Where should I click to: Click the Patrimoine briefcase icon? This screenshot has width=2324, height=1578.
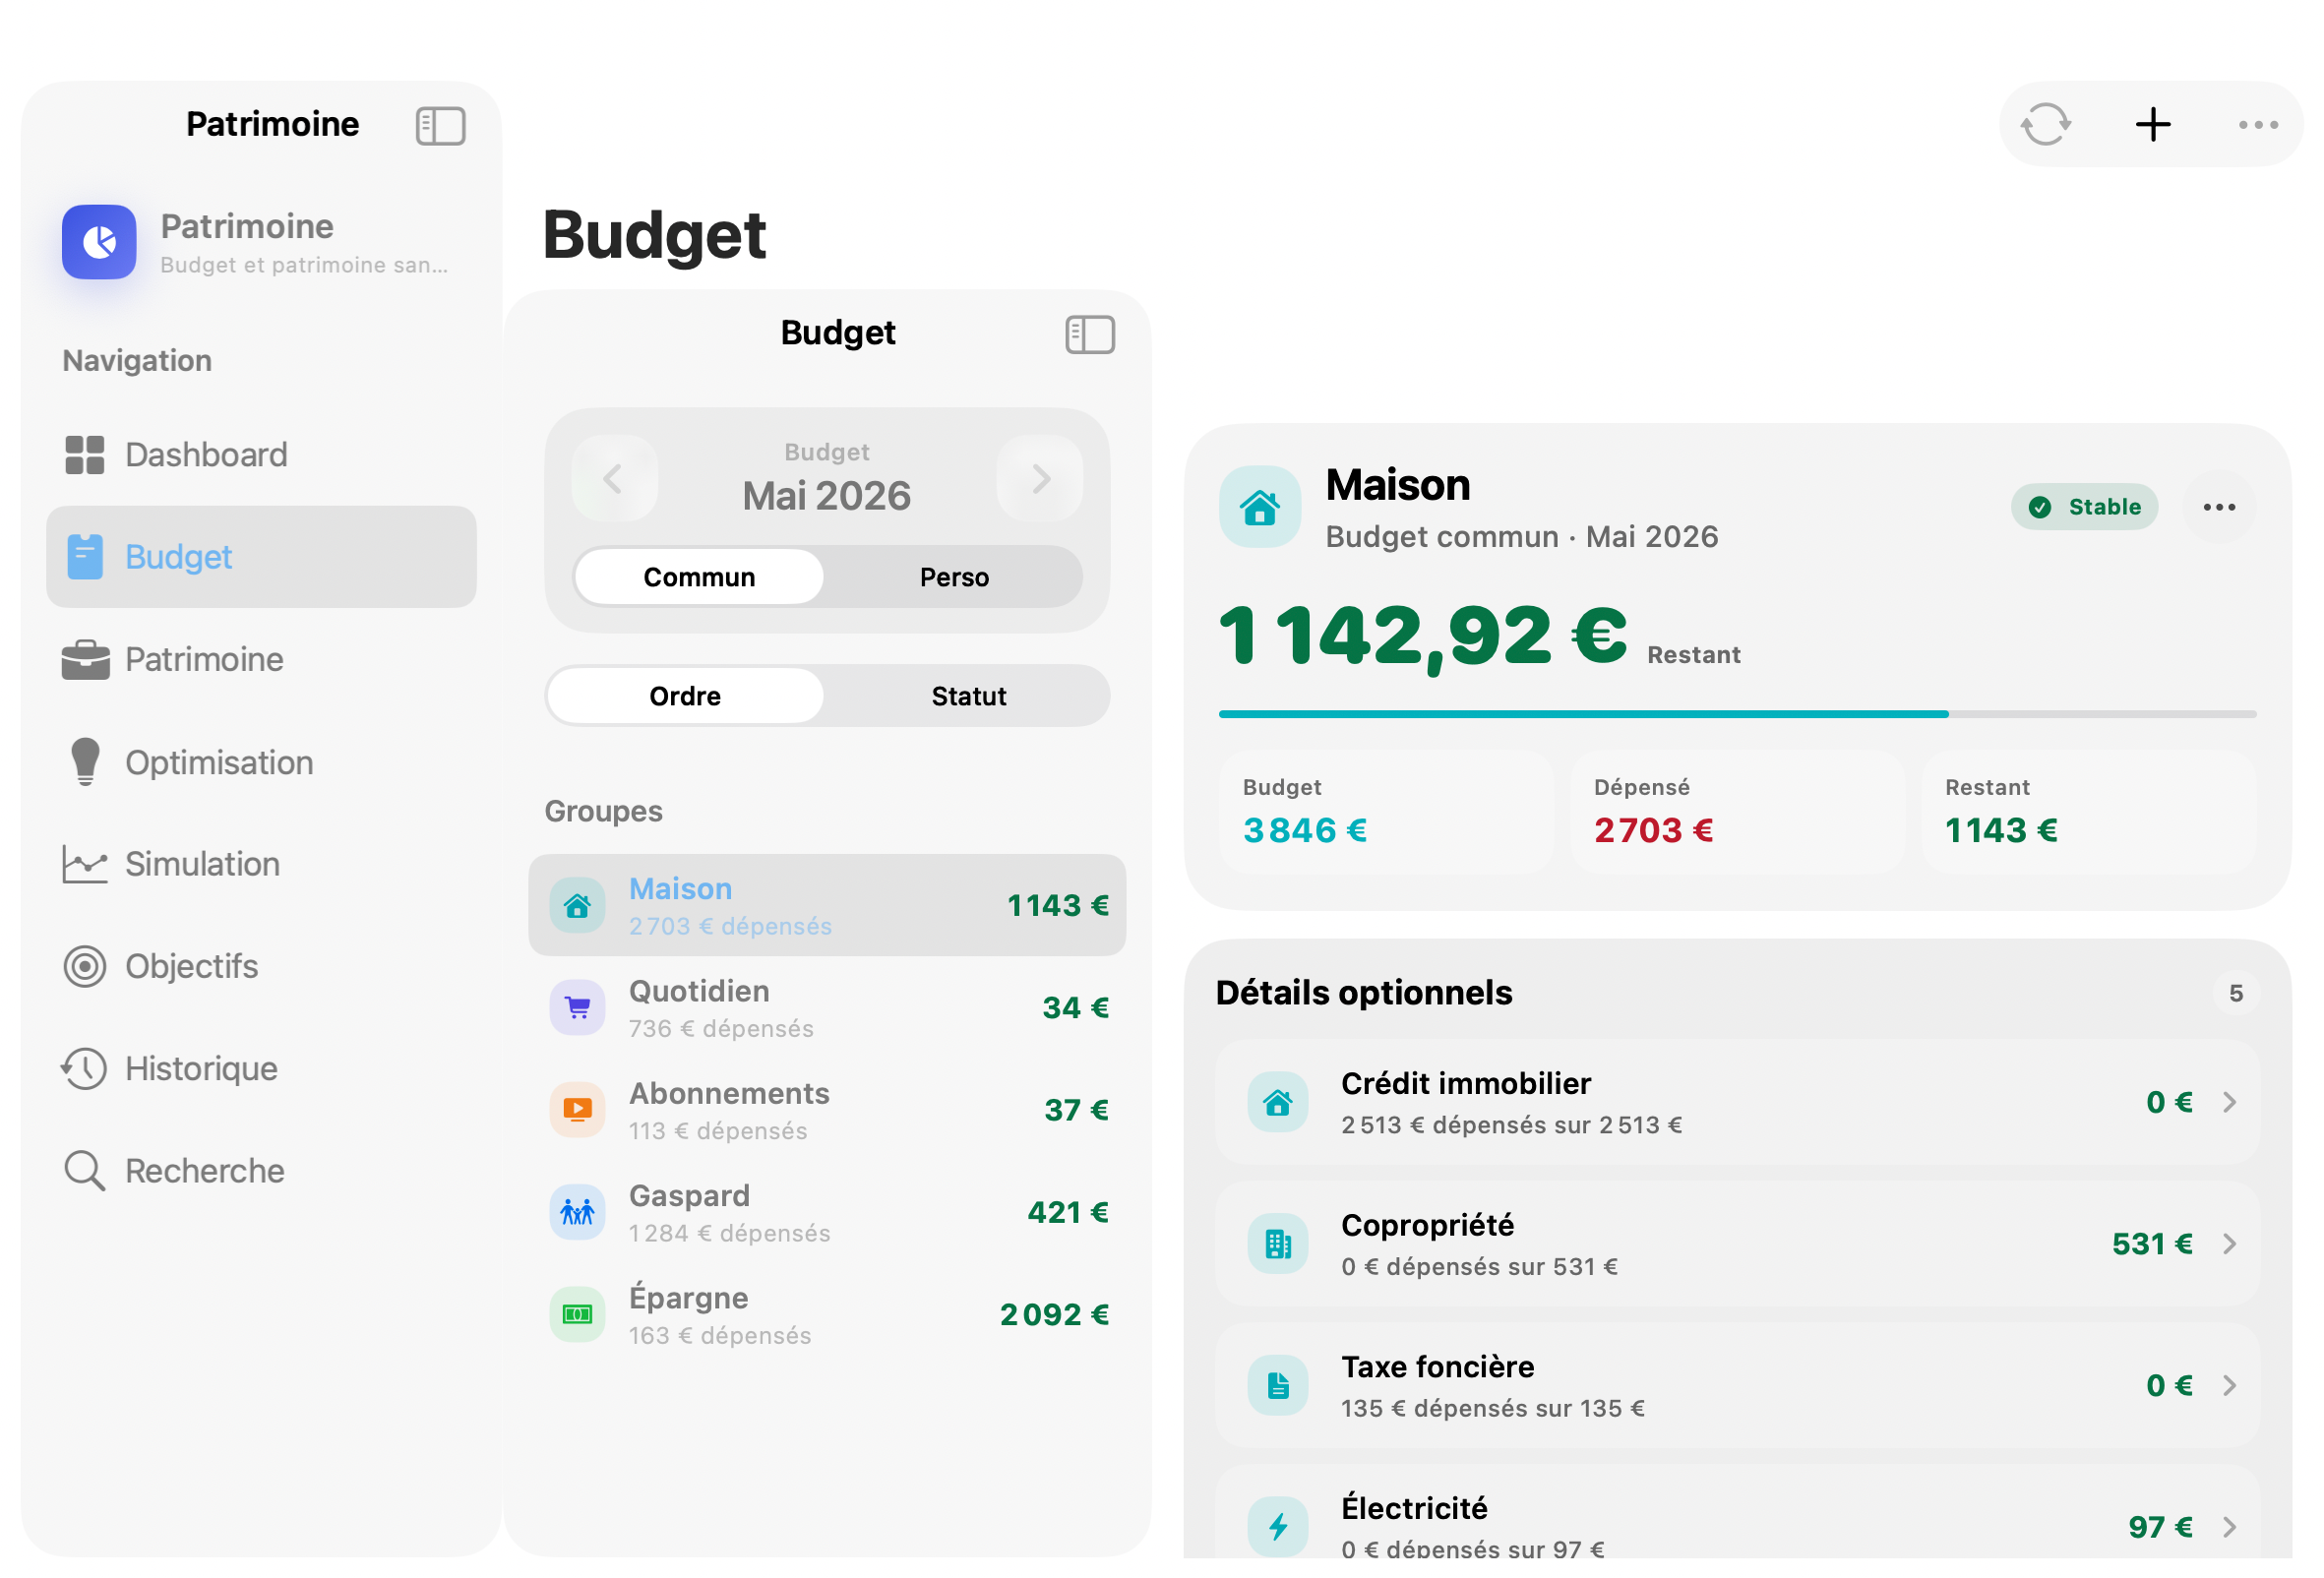tap(85, 660)
